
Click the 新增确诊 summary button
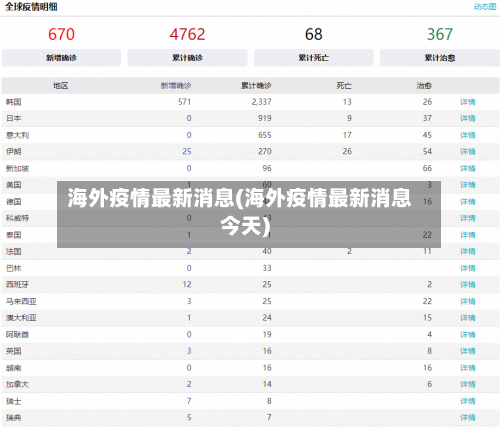click(61, 58)
